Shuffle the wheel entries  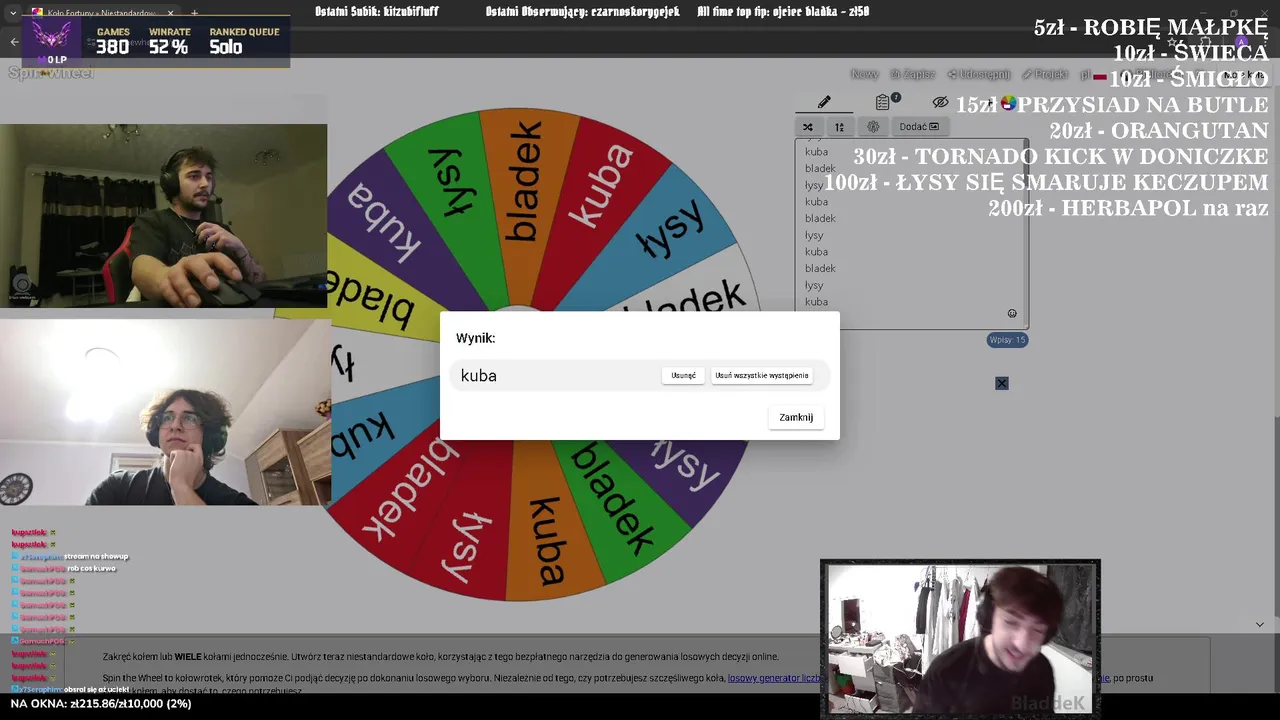coord(808,127)
